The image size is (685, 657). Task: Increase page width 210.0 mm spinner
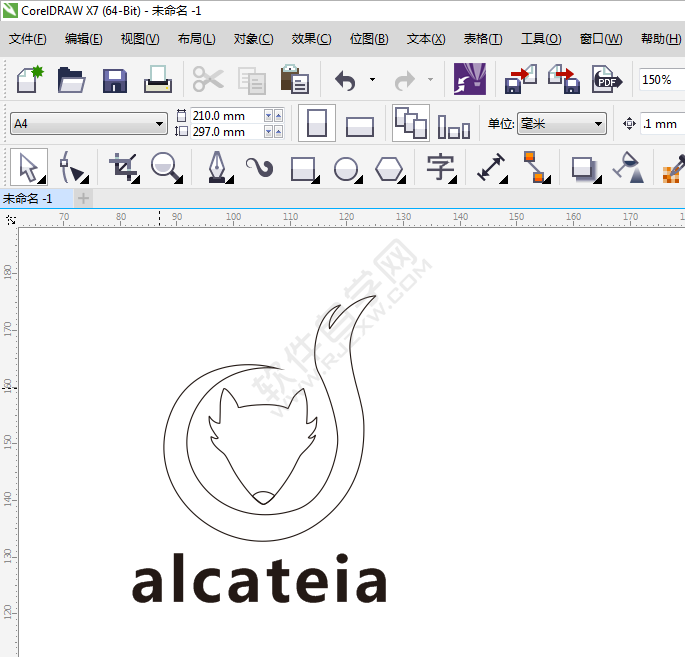278,116
